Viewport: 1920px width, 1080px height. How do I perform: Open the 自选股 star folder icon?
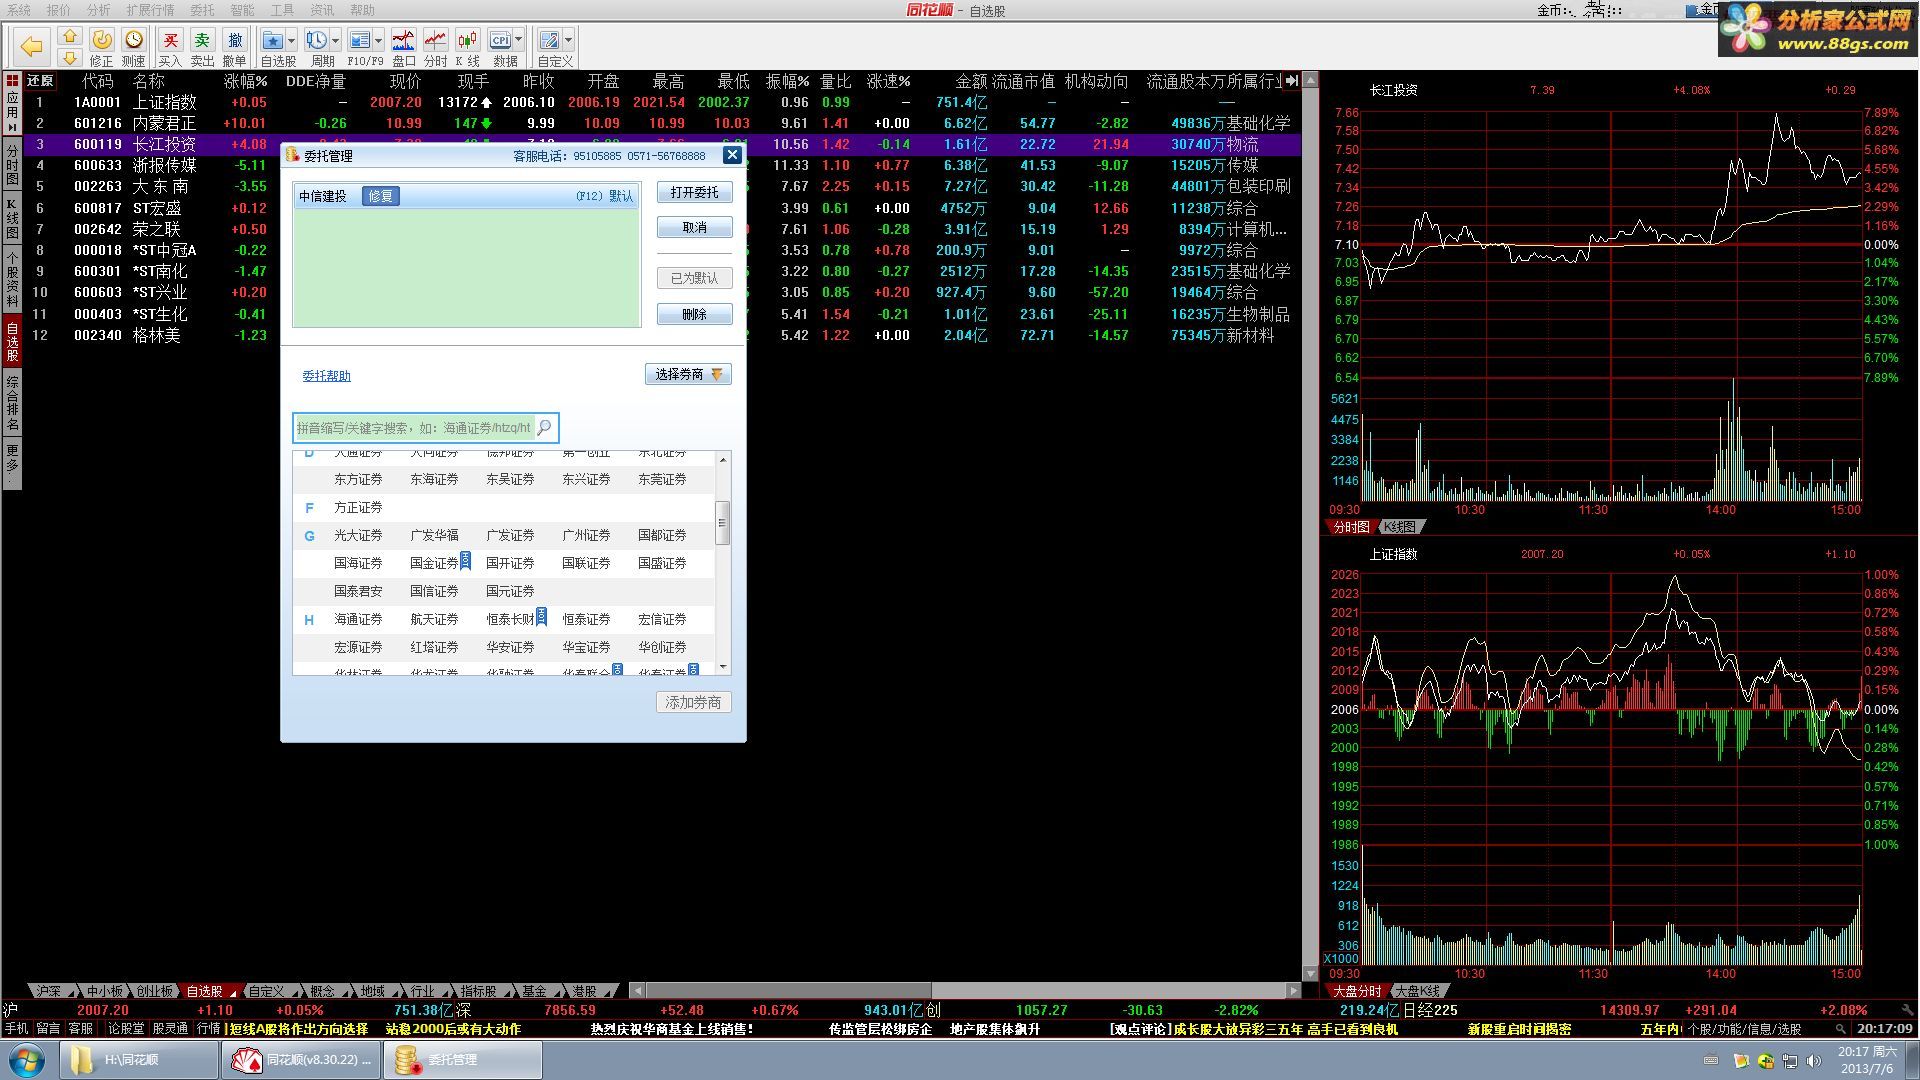click(x=272, y=40)
